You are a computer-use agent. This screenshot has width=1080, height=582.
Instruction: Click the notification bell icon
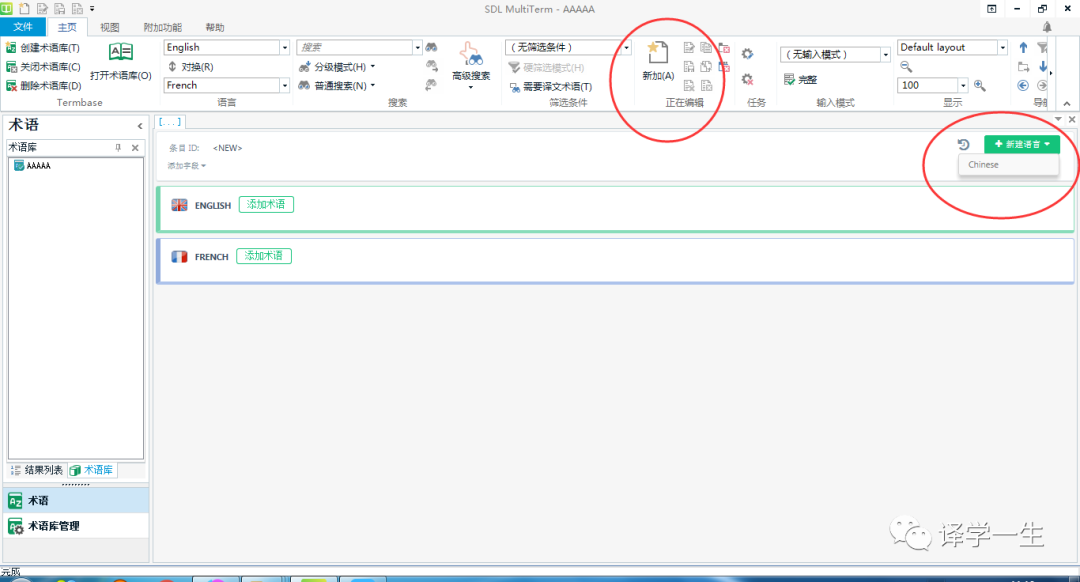pos(1047,27)
